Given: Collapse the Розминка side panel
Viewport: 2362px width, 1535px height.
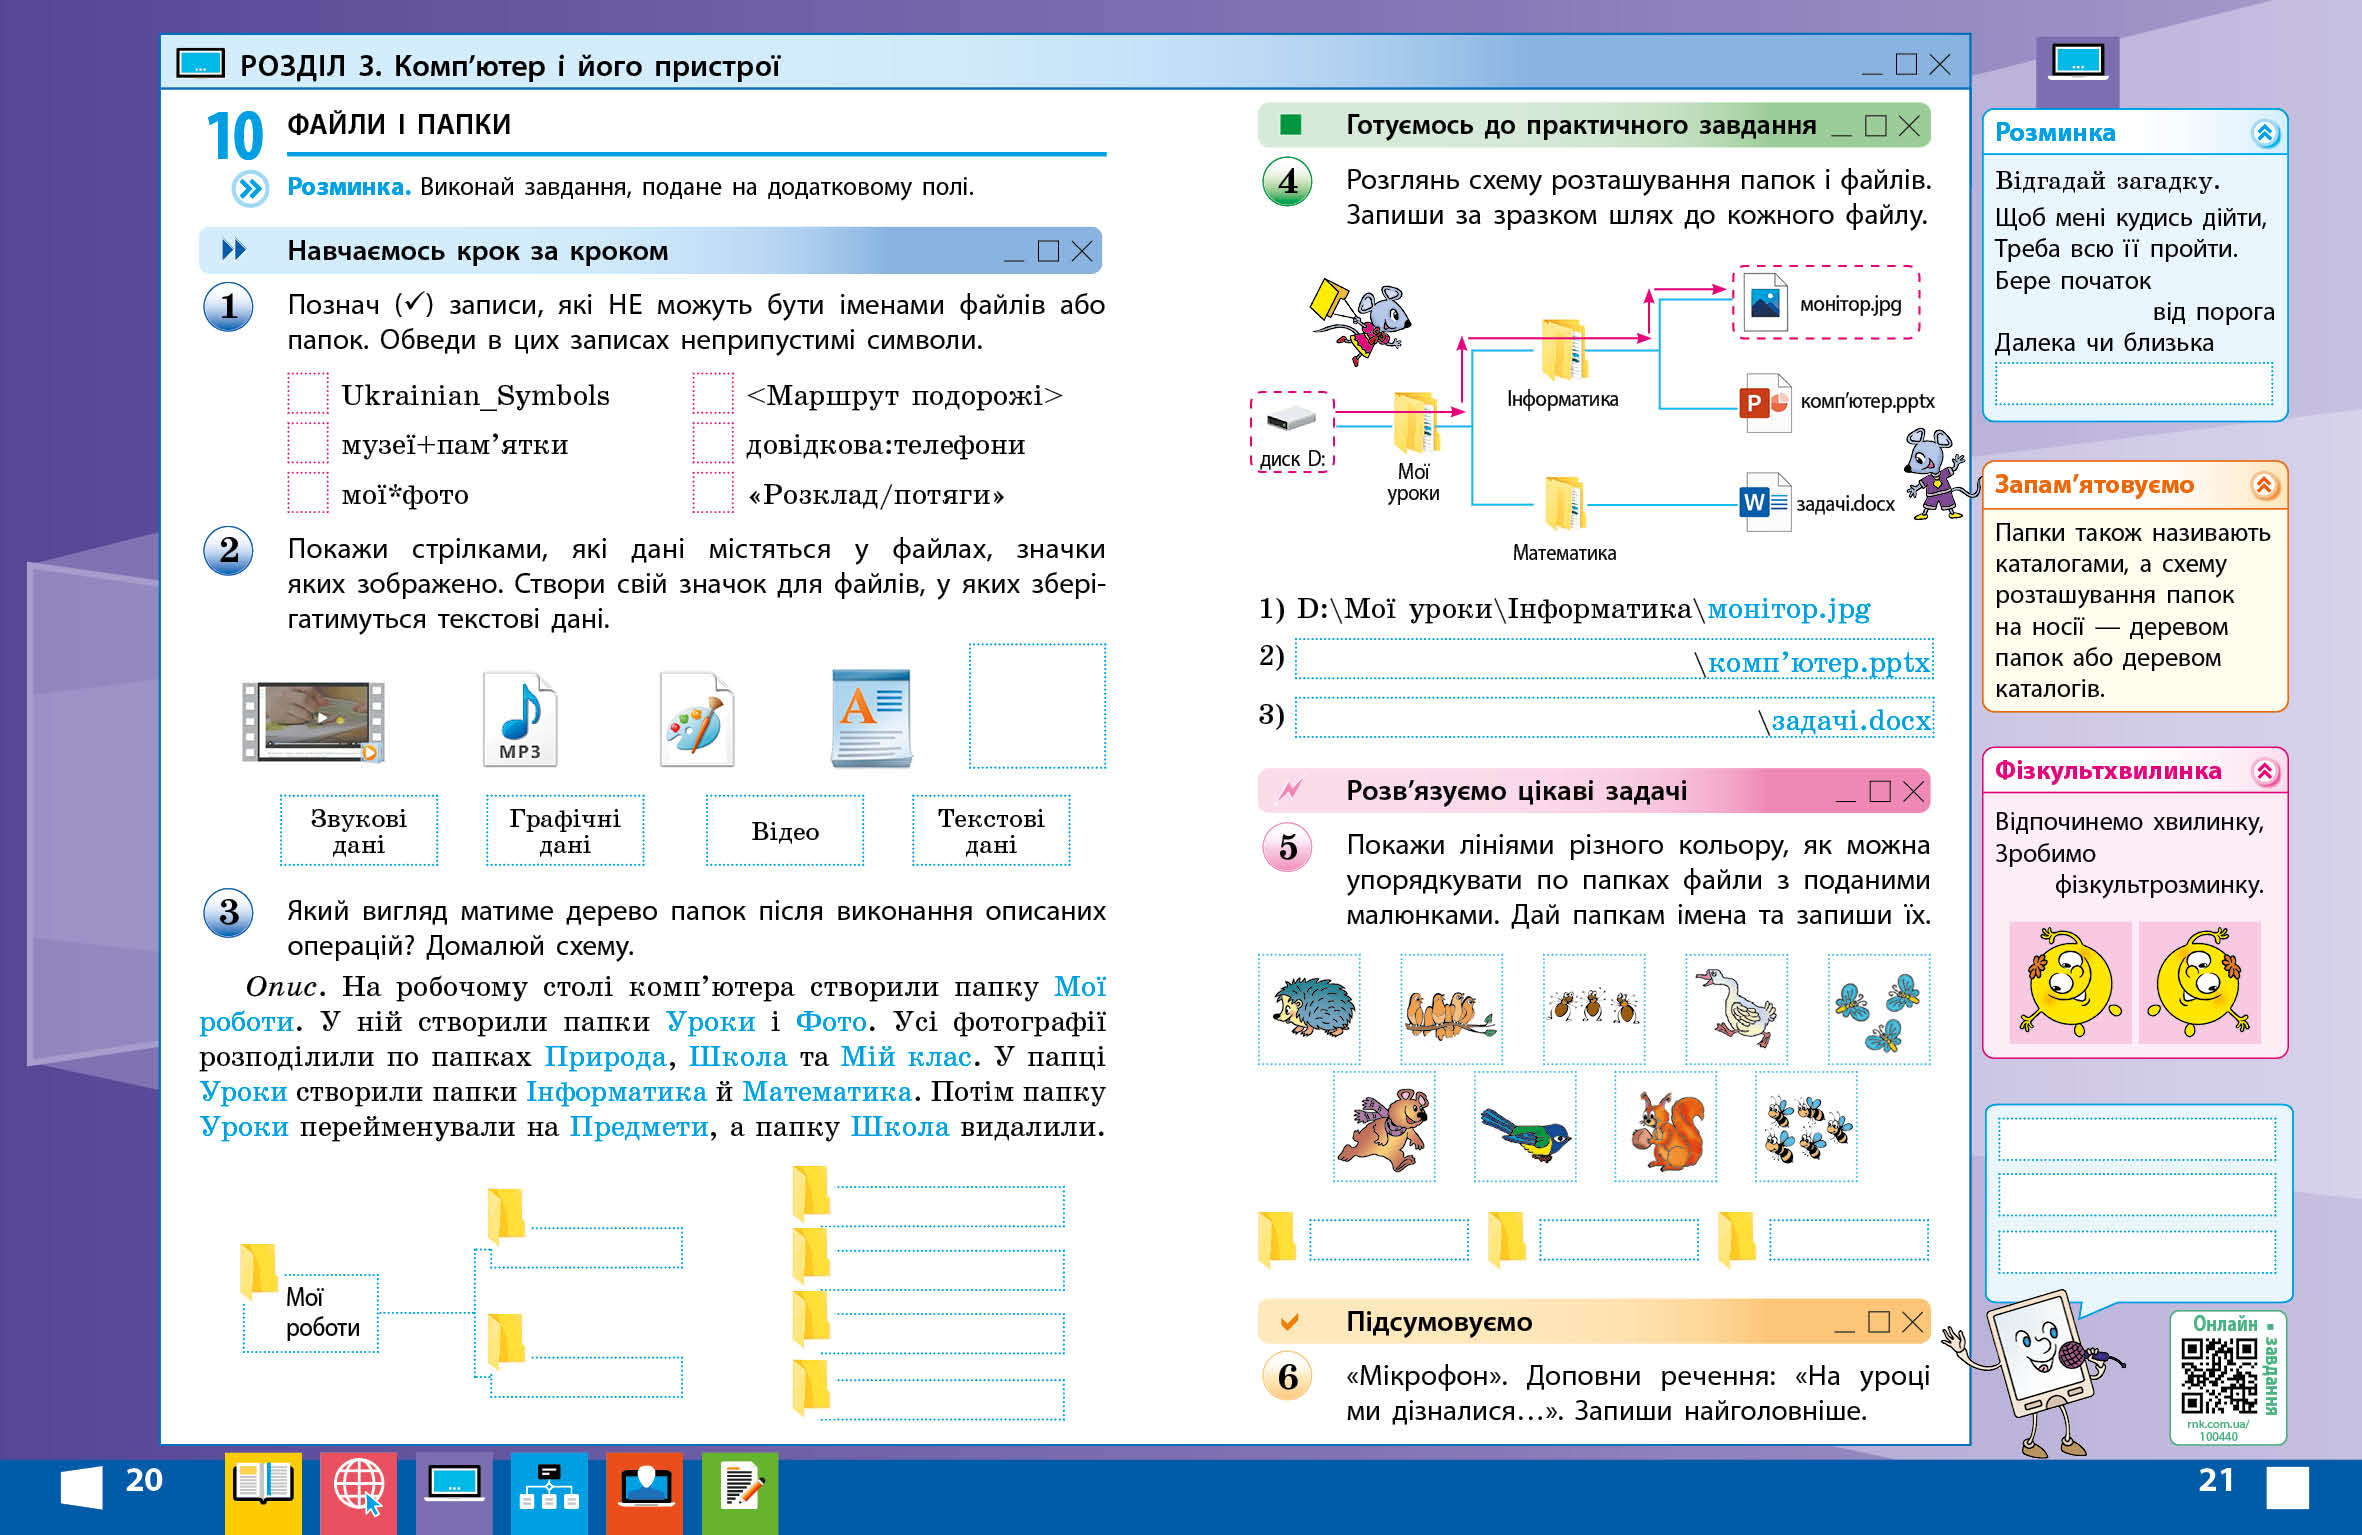Looking at the screenshot, I should [x=2265, y=133].
